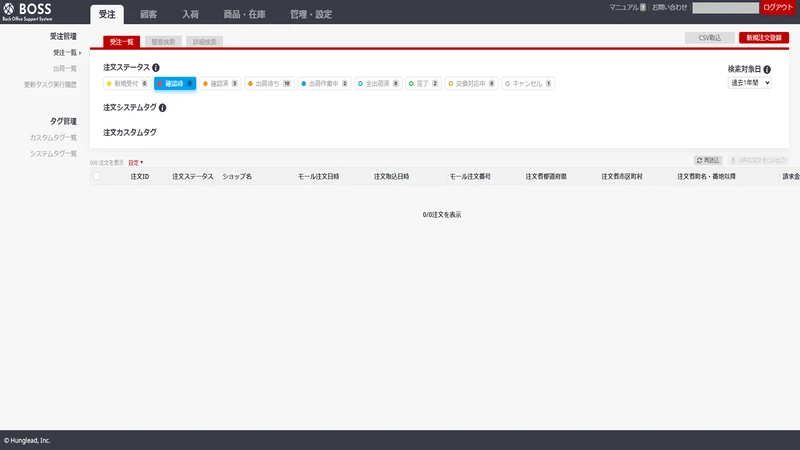Screen dimensions: 800x450
Task: Click the download icon for CSV出力
Action: coord(733,160)
